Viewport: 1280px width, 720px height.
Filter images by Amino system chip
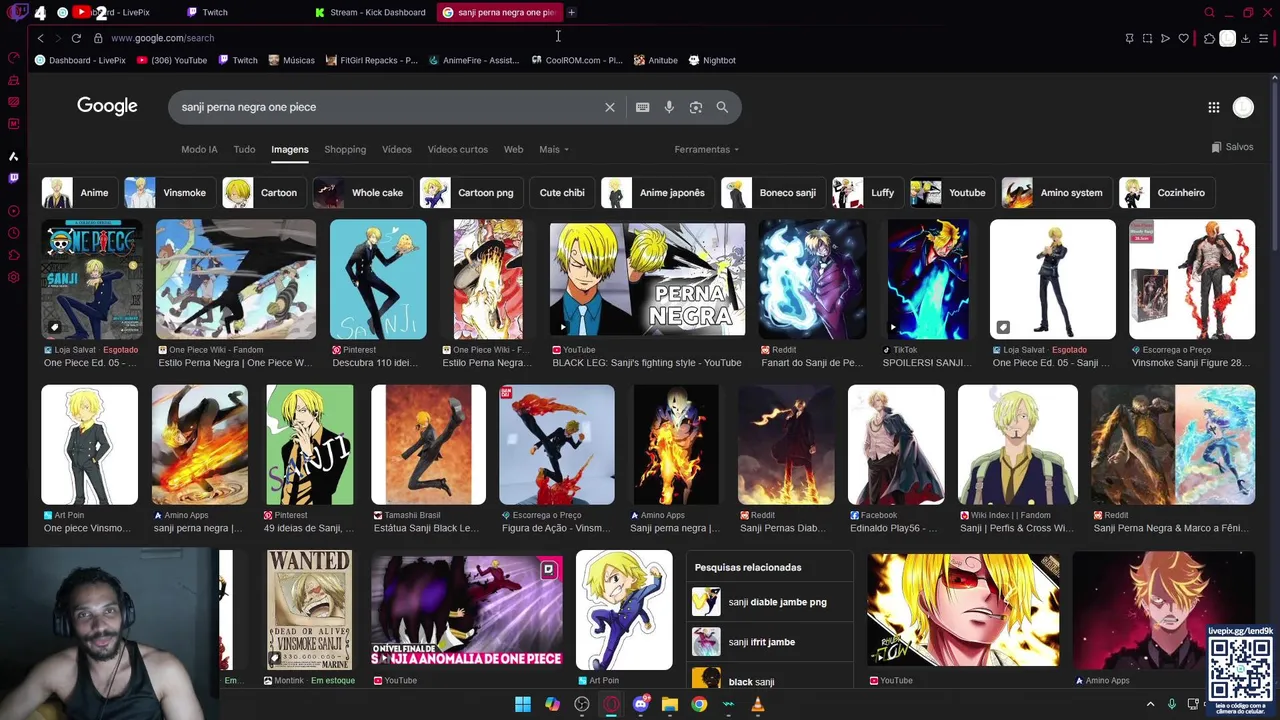pyautogui.click(x=1056, y=192)
